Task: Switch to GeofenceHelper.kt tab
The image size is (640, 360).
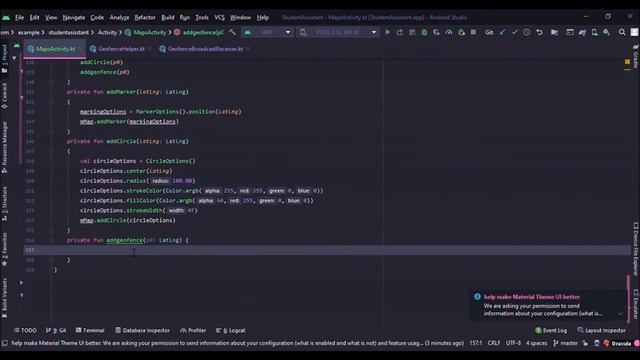Action: point(121,49)
